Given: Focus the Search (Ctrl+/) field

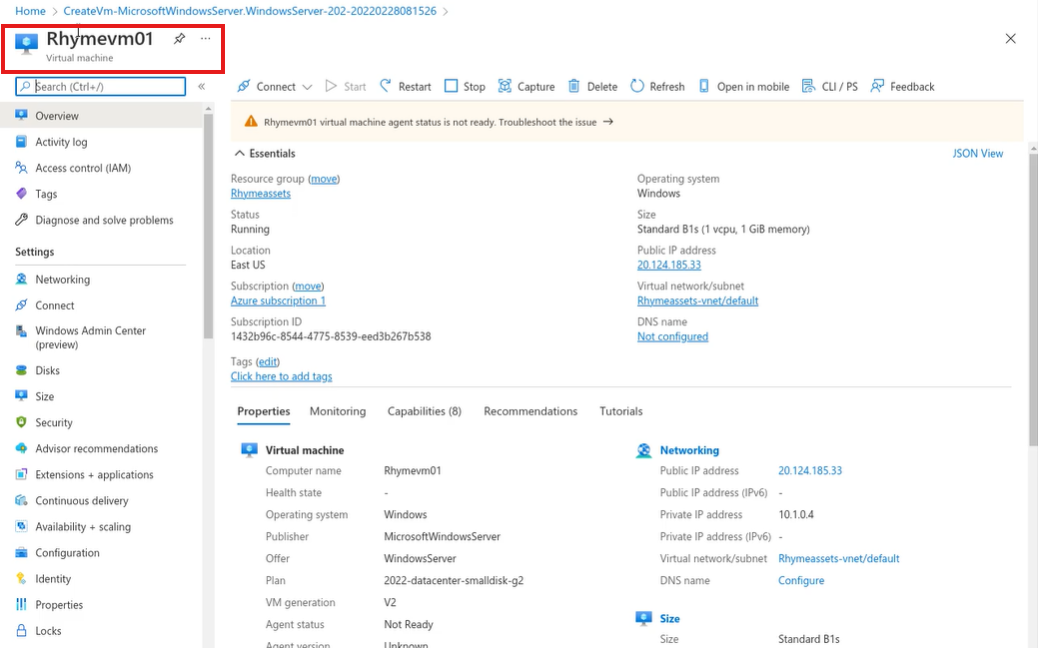Looking at the screenshot, I should [x=101, y=86].
